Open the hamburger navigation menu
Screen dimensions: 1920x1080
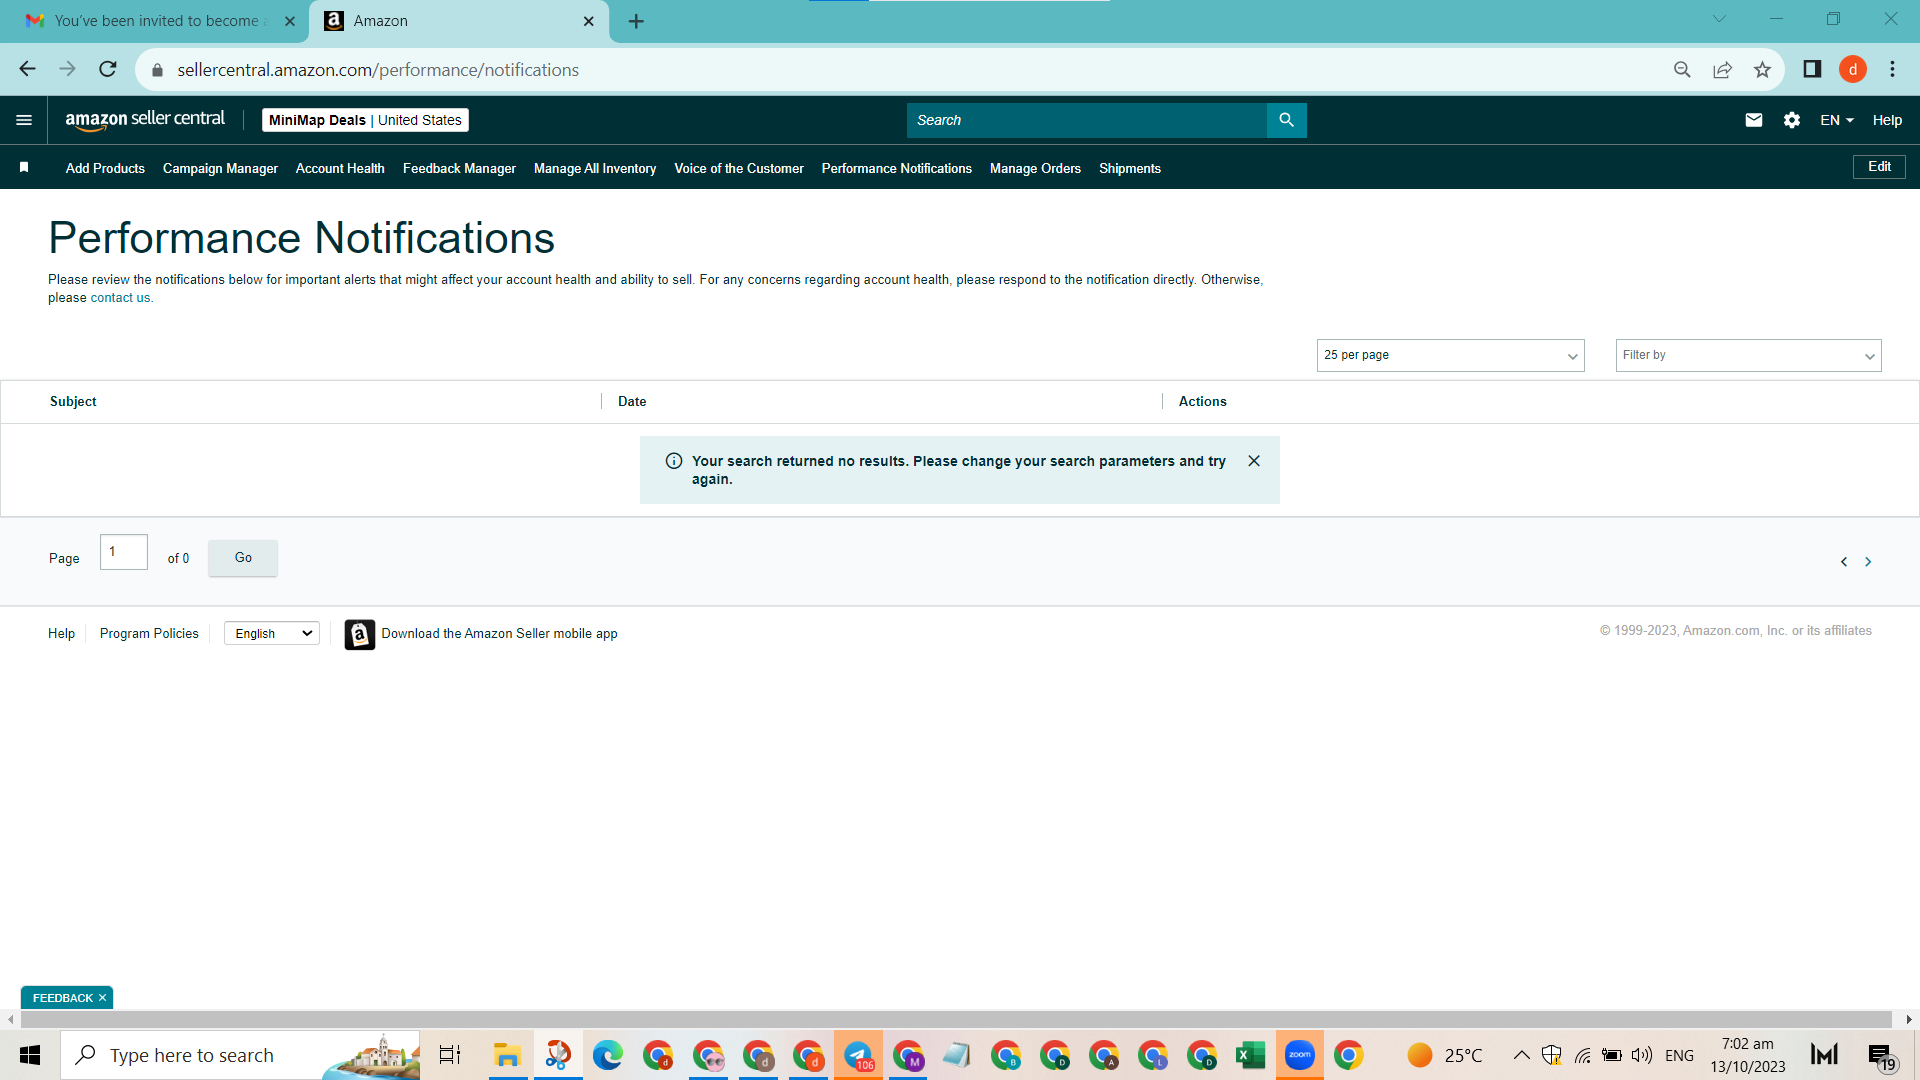[x=24, y=120]
